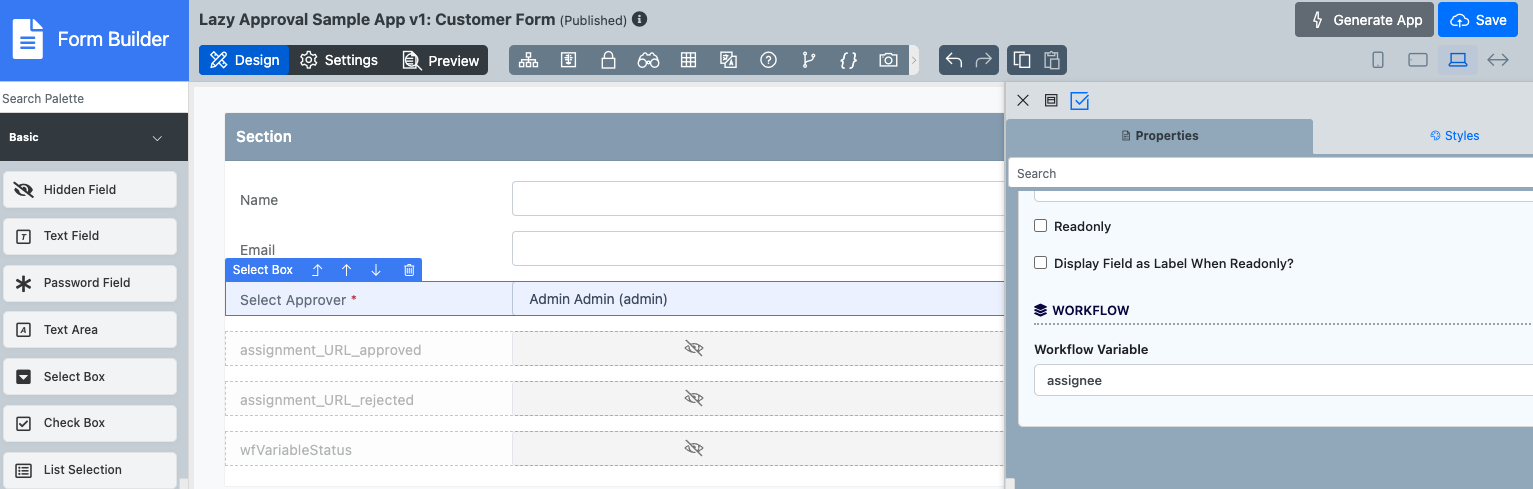Open the Select Approver dropdown
The image size is (1533, 489).
click(758, 299)
